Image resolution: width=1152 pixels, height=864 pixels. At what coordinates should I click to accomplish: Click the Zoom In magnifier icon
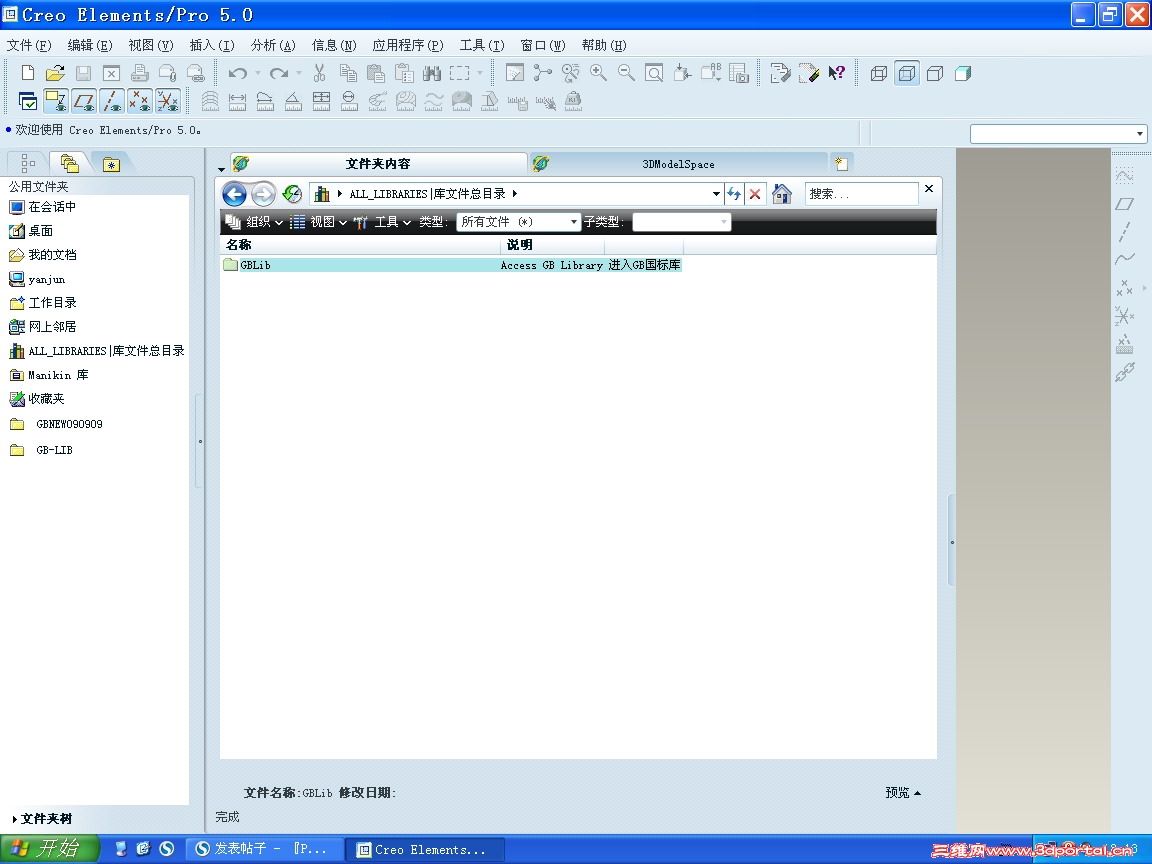tap(598, 73)
